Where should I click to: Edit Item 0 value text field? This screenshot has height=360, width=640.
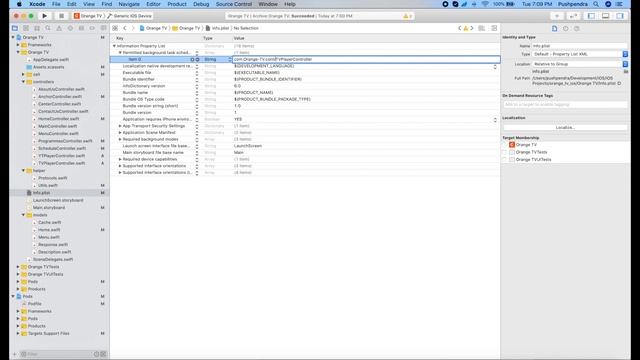click(x=366, y=59)
